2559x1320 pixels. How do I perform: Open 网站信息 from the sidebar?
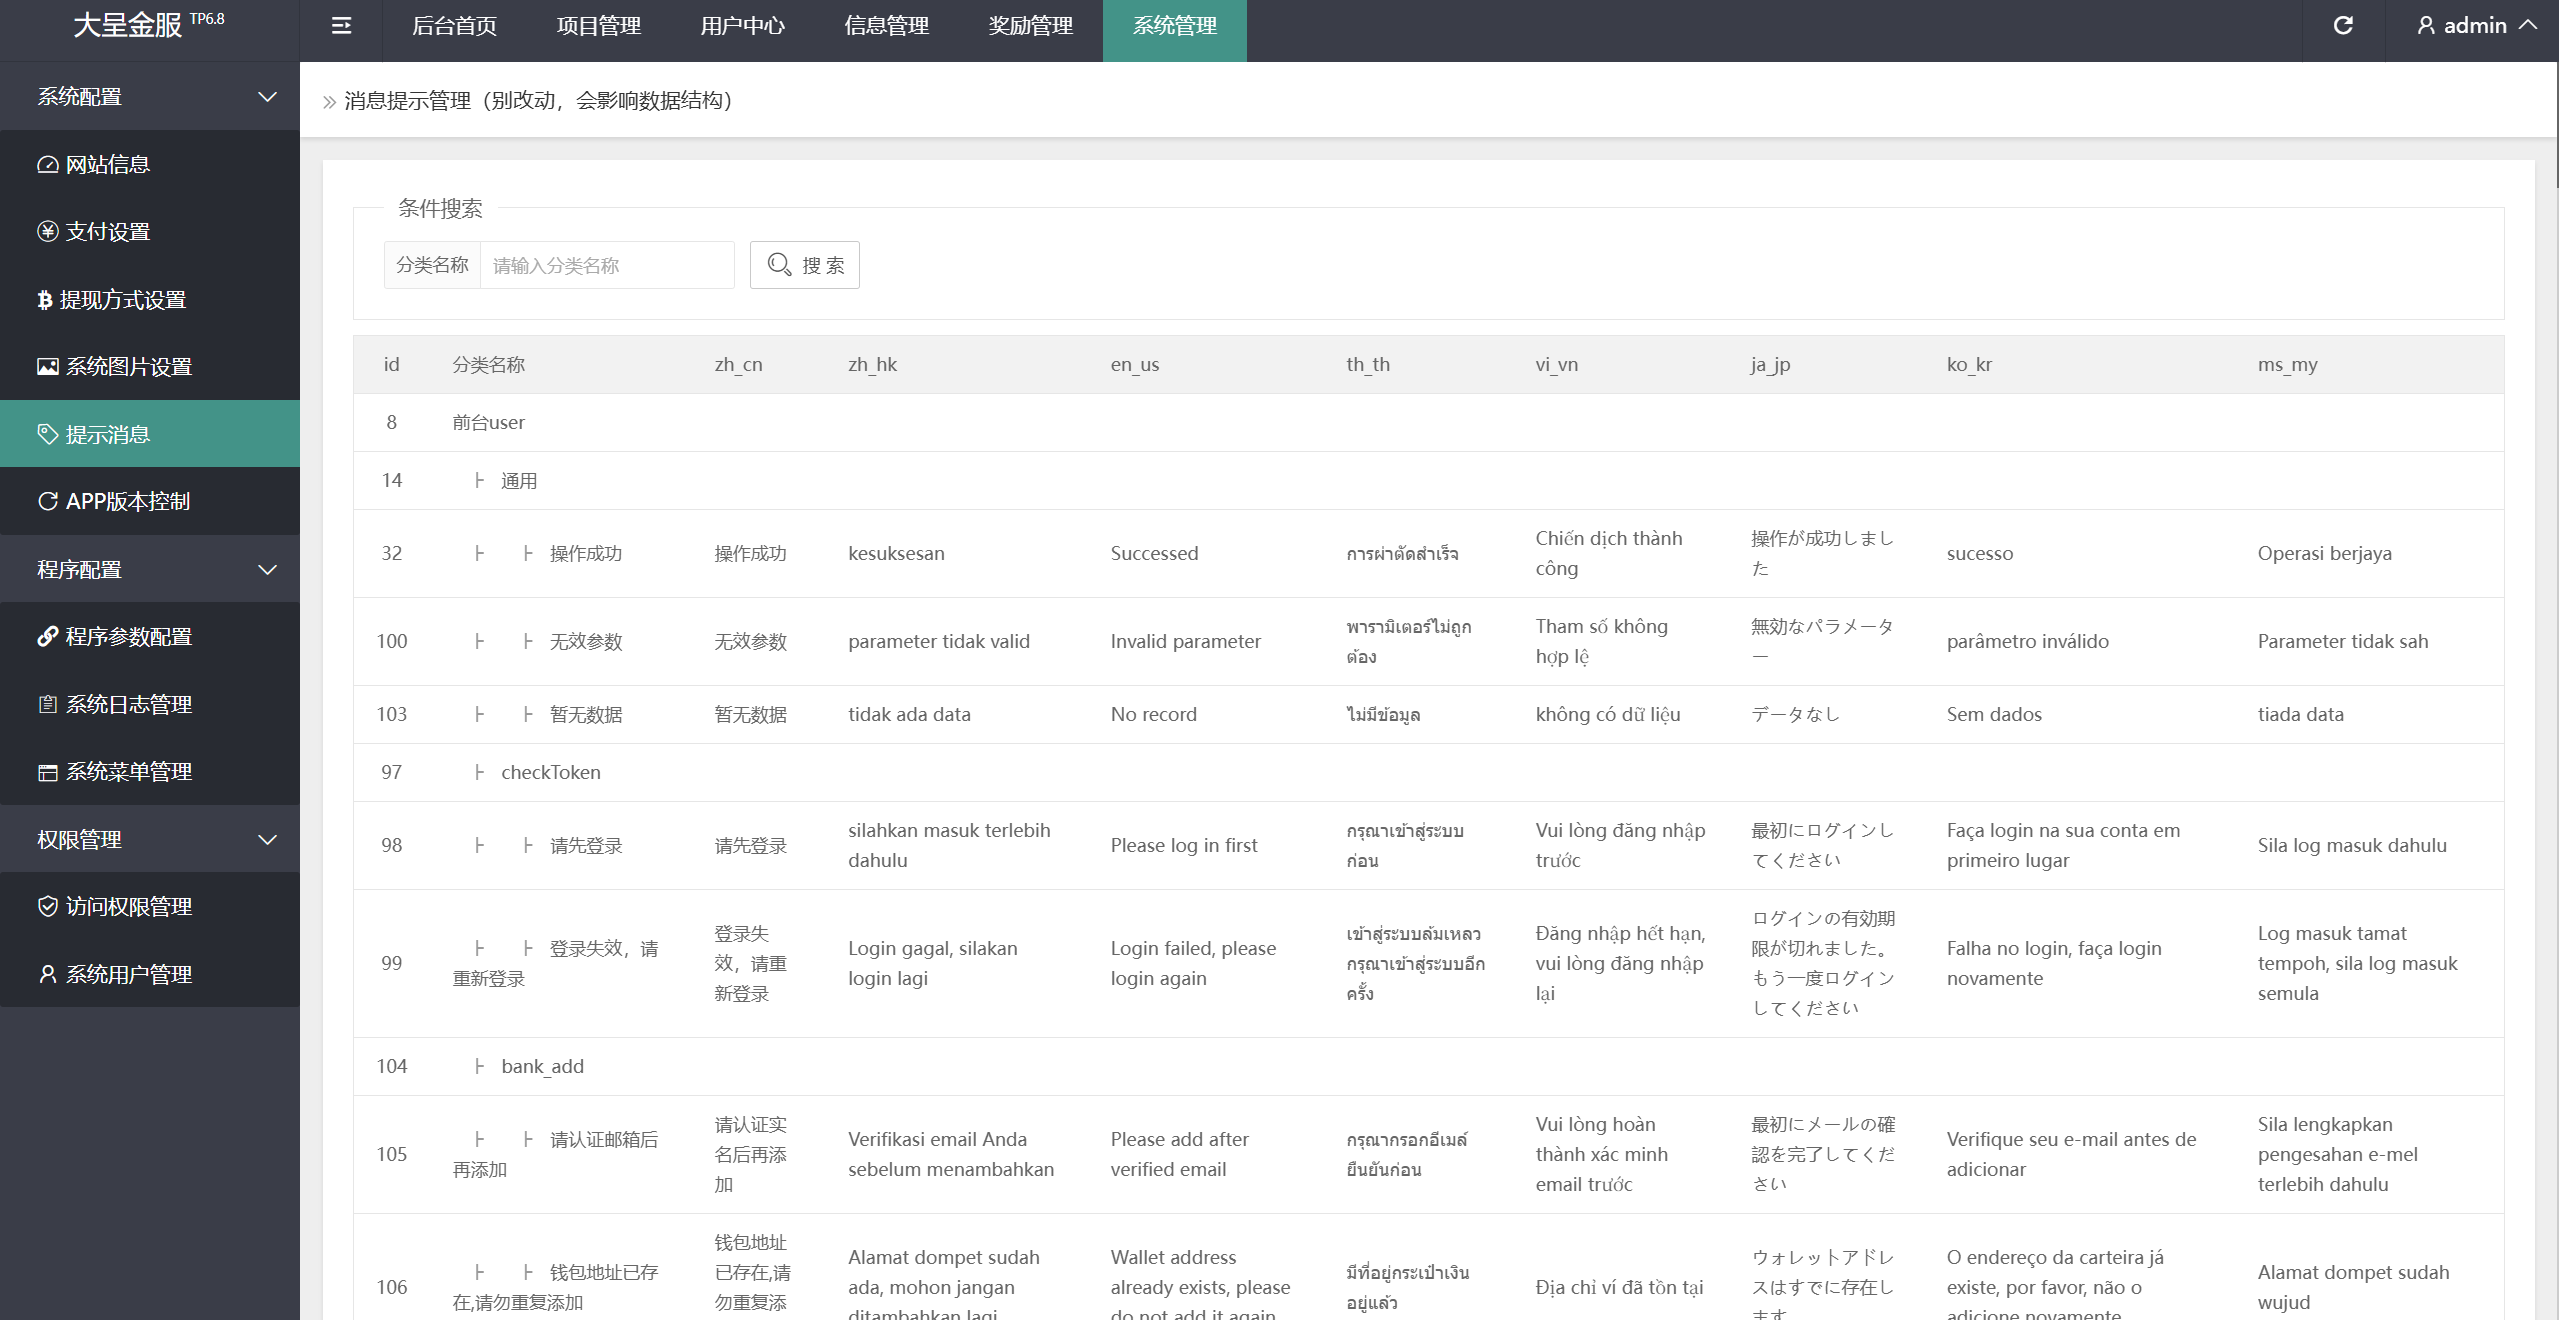(x=108, y=164)
